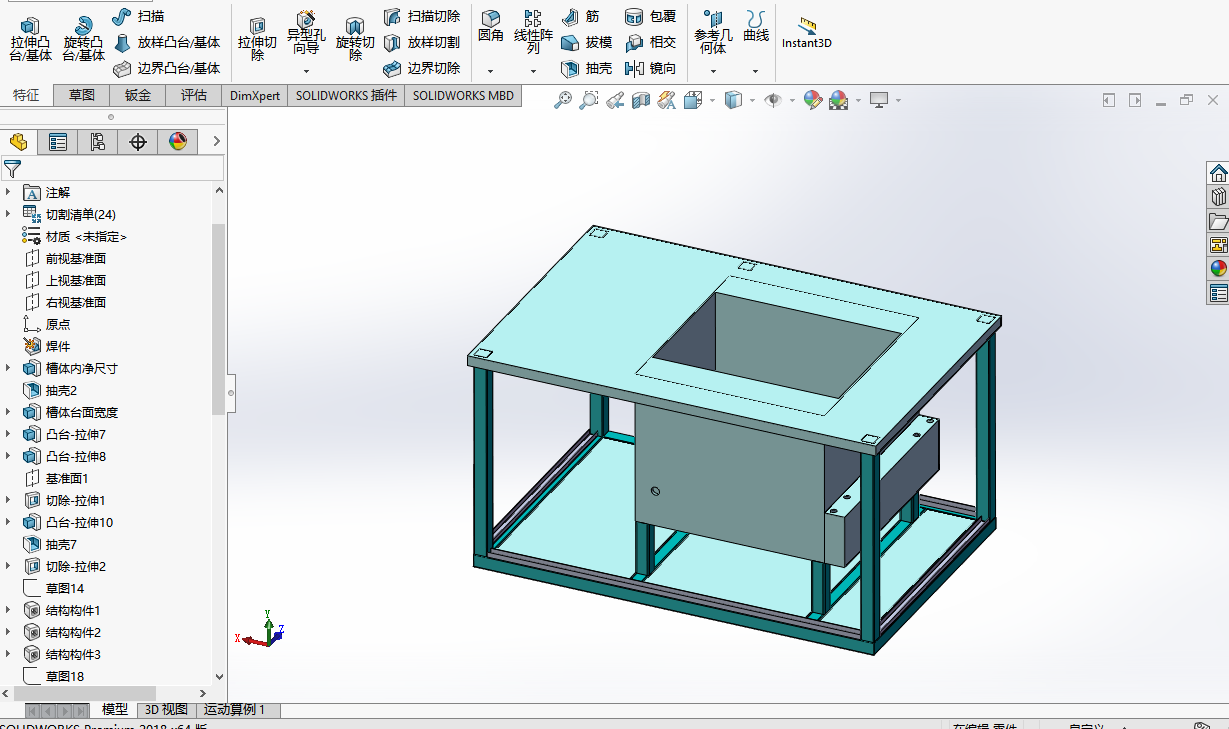
Task: Click the 线性阵列 linear pattern tool
Action: coord(533,32)
